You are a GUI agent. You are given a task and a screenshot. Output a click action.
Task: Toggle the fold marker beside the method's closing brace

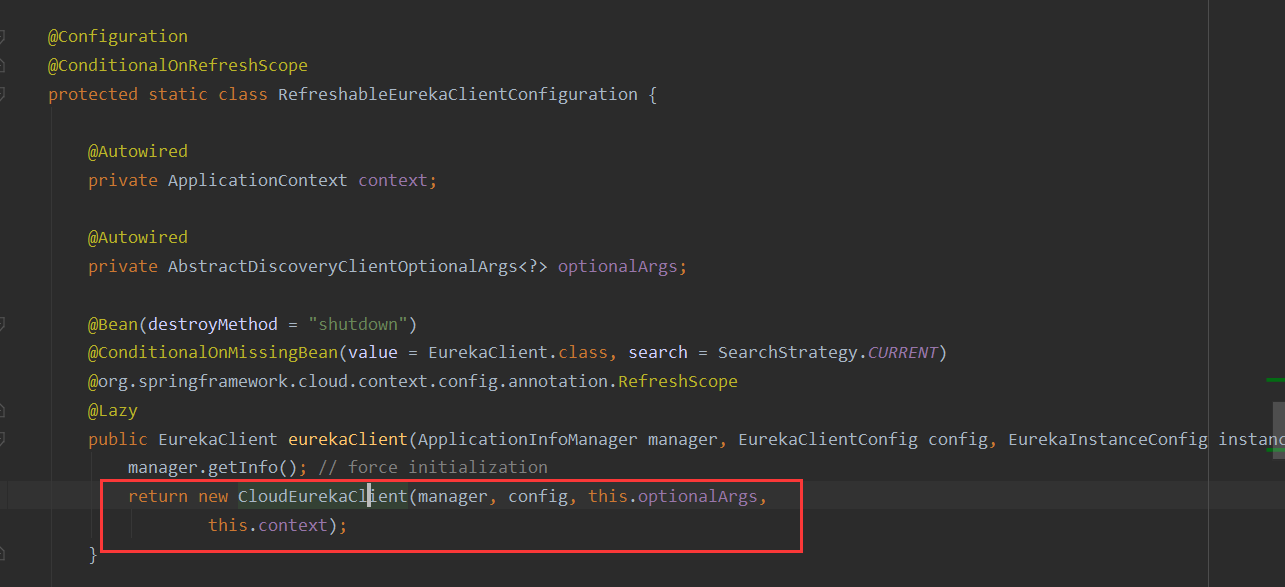point(1,553)
